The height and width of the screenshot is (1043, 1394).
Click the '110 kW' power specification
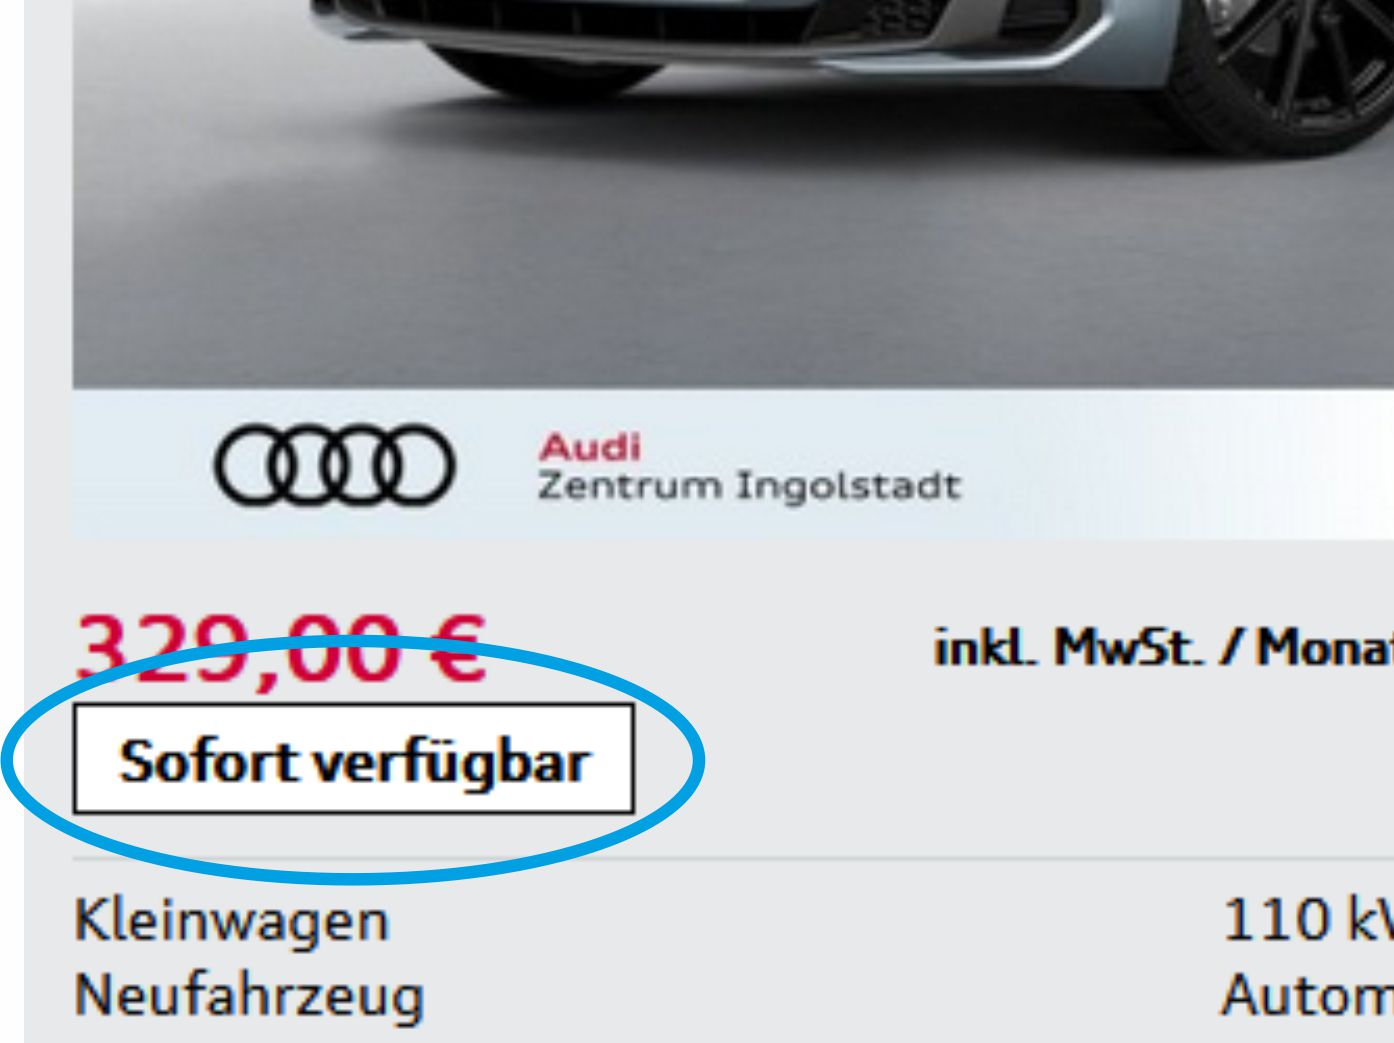pos(1308,920)
